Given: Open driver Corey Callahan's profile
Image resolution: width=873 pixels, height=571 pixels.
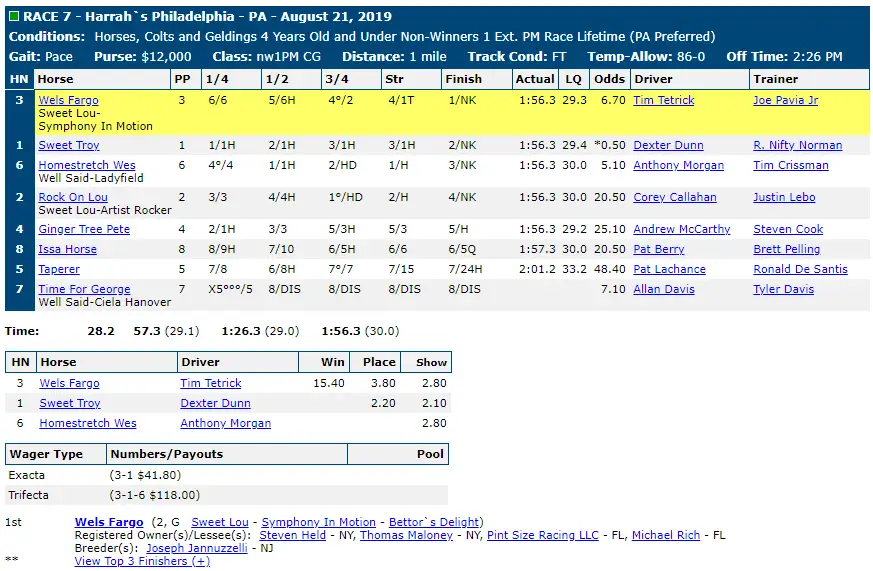Looking at the screenshot, I should [x=675, y=197].
